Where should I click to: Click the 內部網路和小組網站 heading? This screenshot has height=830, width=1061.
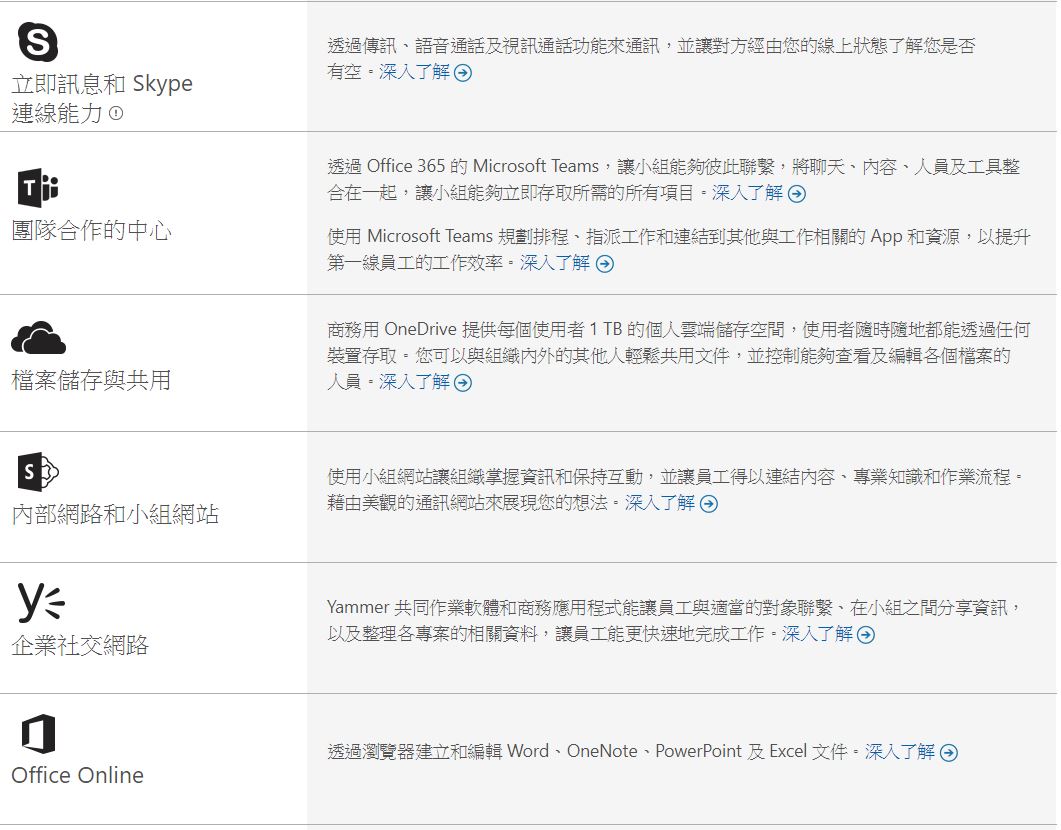[115, 514]
